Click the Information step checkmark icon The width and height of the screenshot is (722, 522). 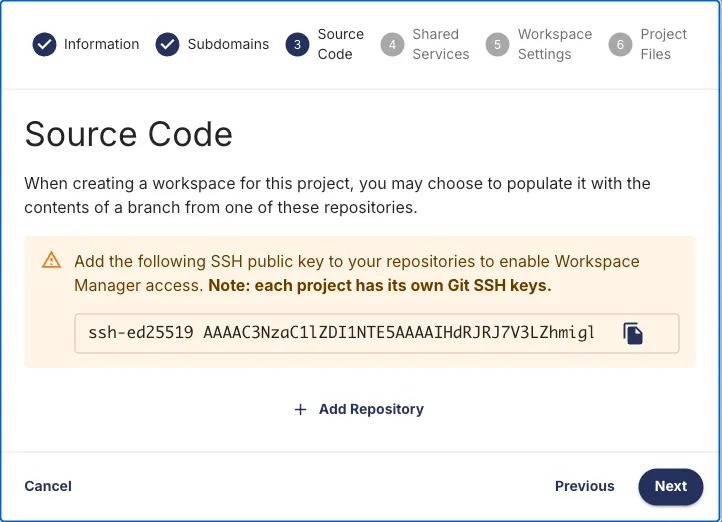tap(44, 44)
